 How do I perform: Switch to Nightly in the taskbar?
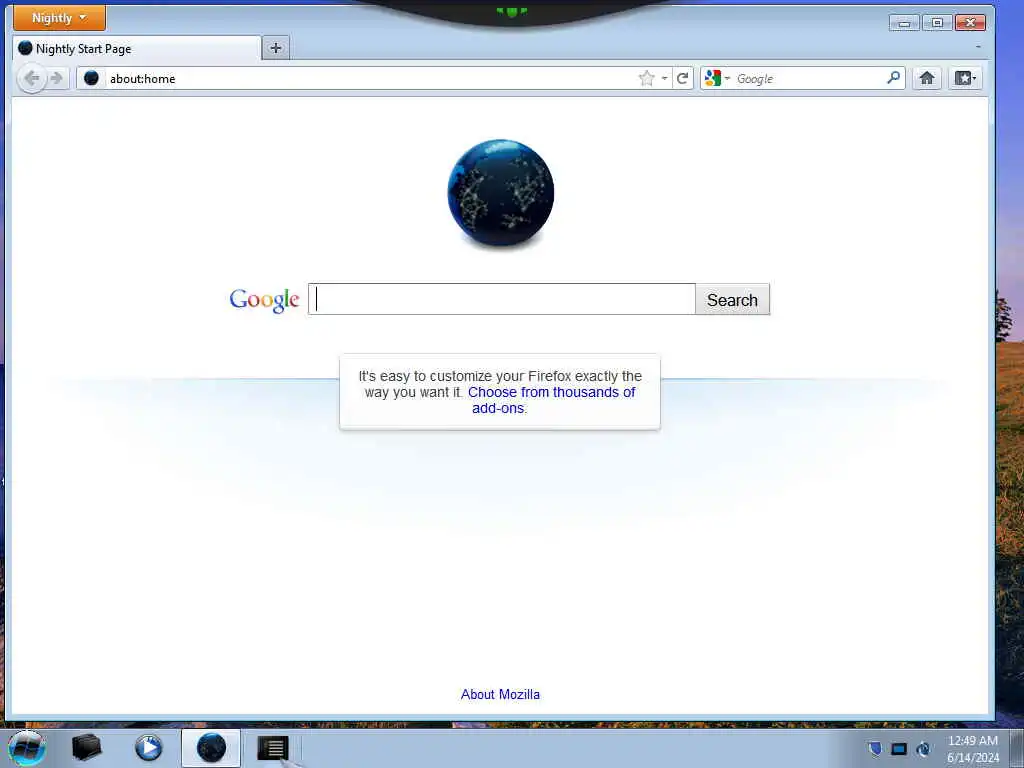pyautogui.click(x=211, y=748)
